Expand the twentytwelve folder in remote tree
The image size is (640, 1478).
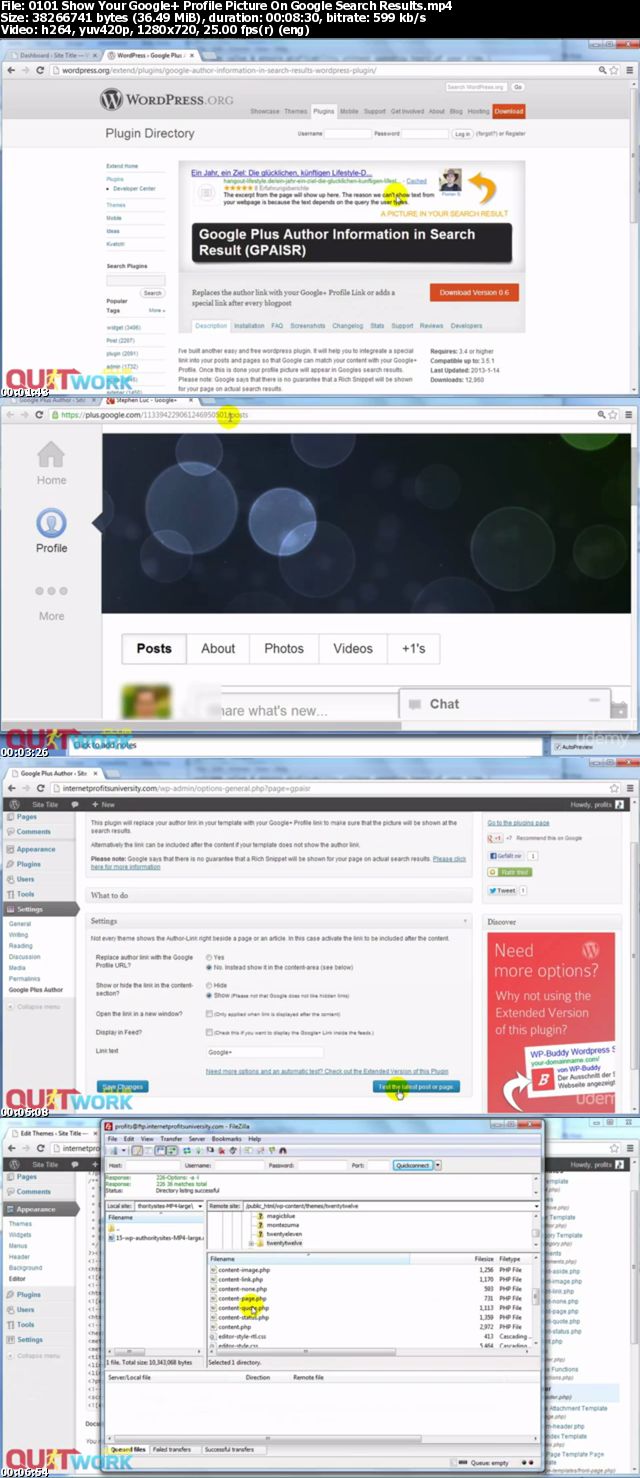(x=252, y=1244)
